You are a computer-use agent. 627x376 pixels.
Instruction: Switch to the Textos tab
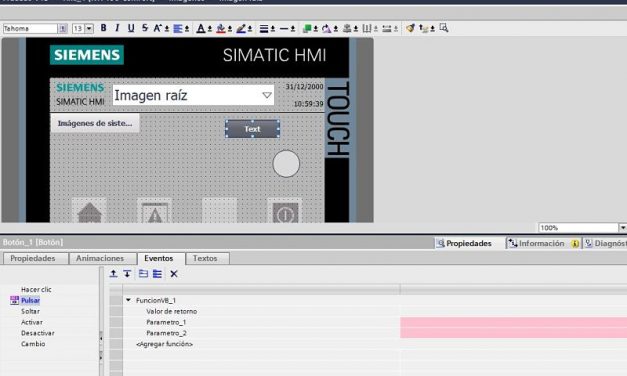coord(205,258)
